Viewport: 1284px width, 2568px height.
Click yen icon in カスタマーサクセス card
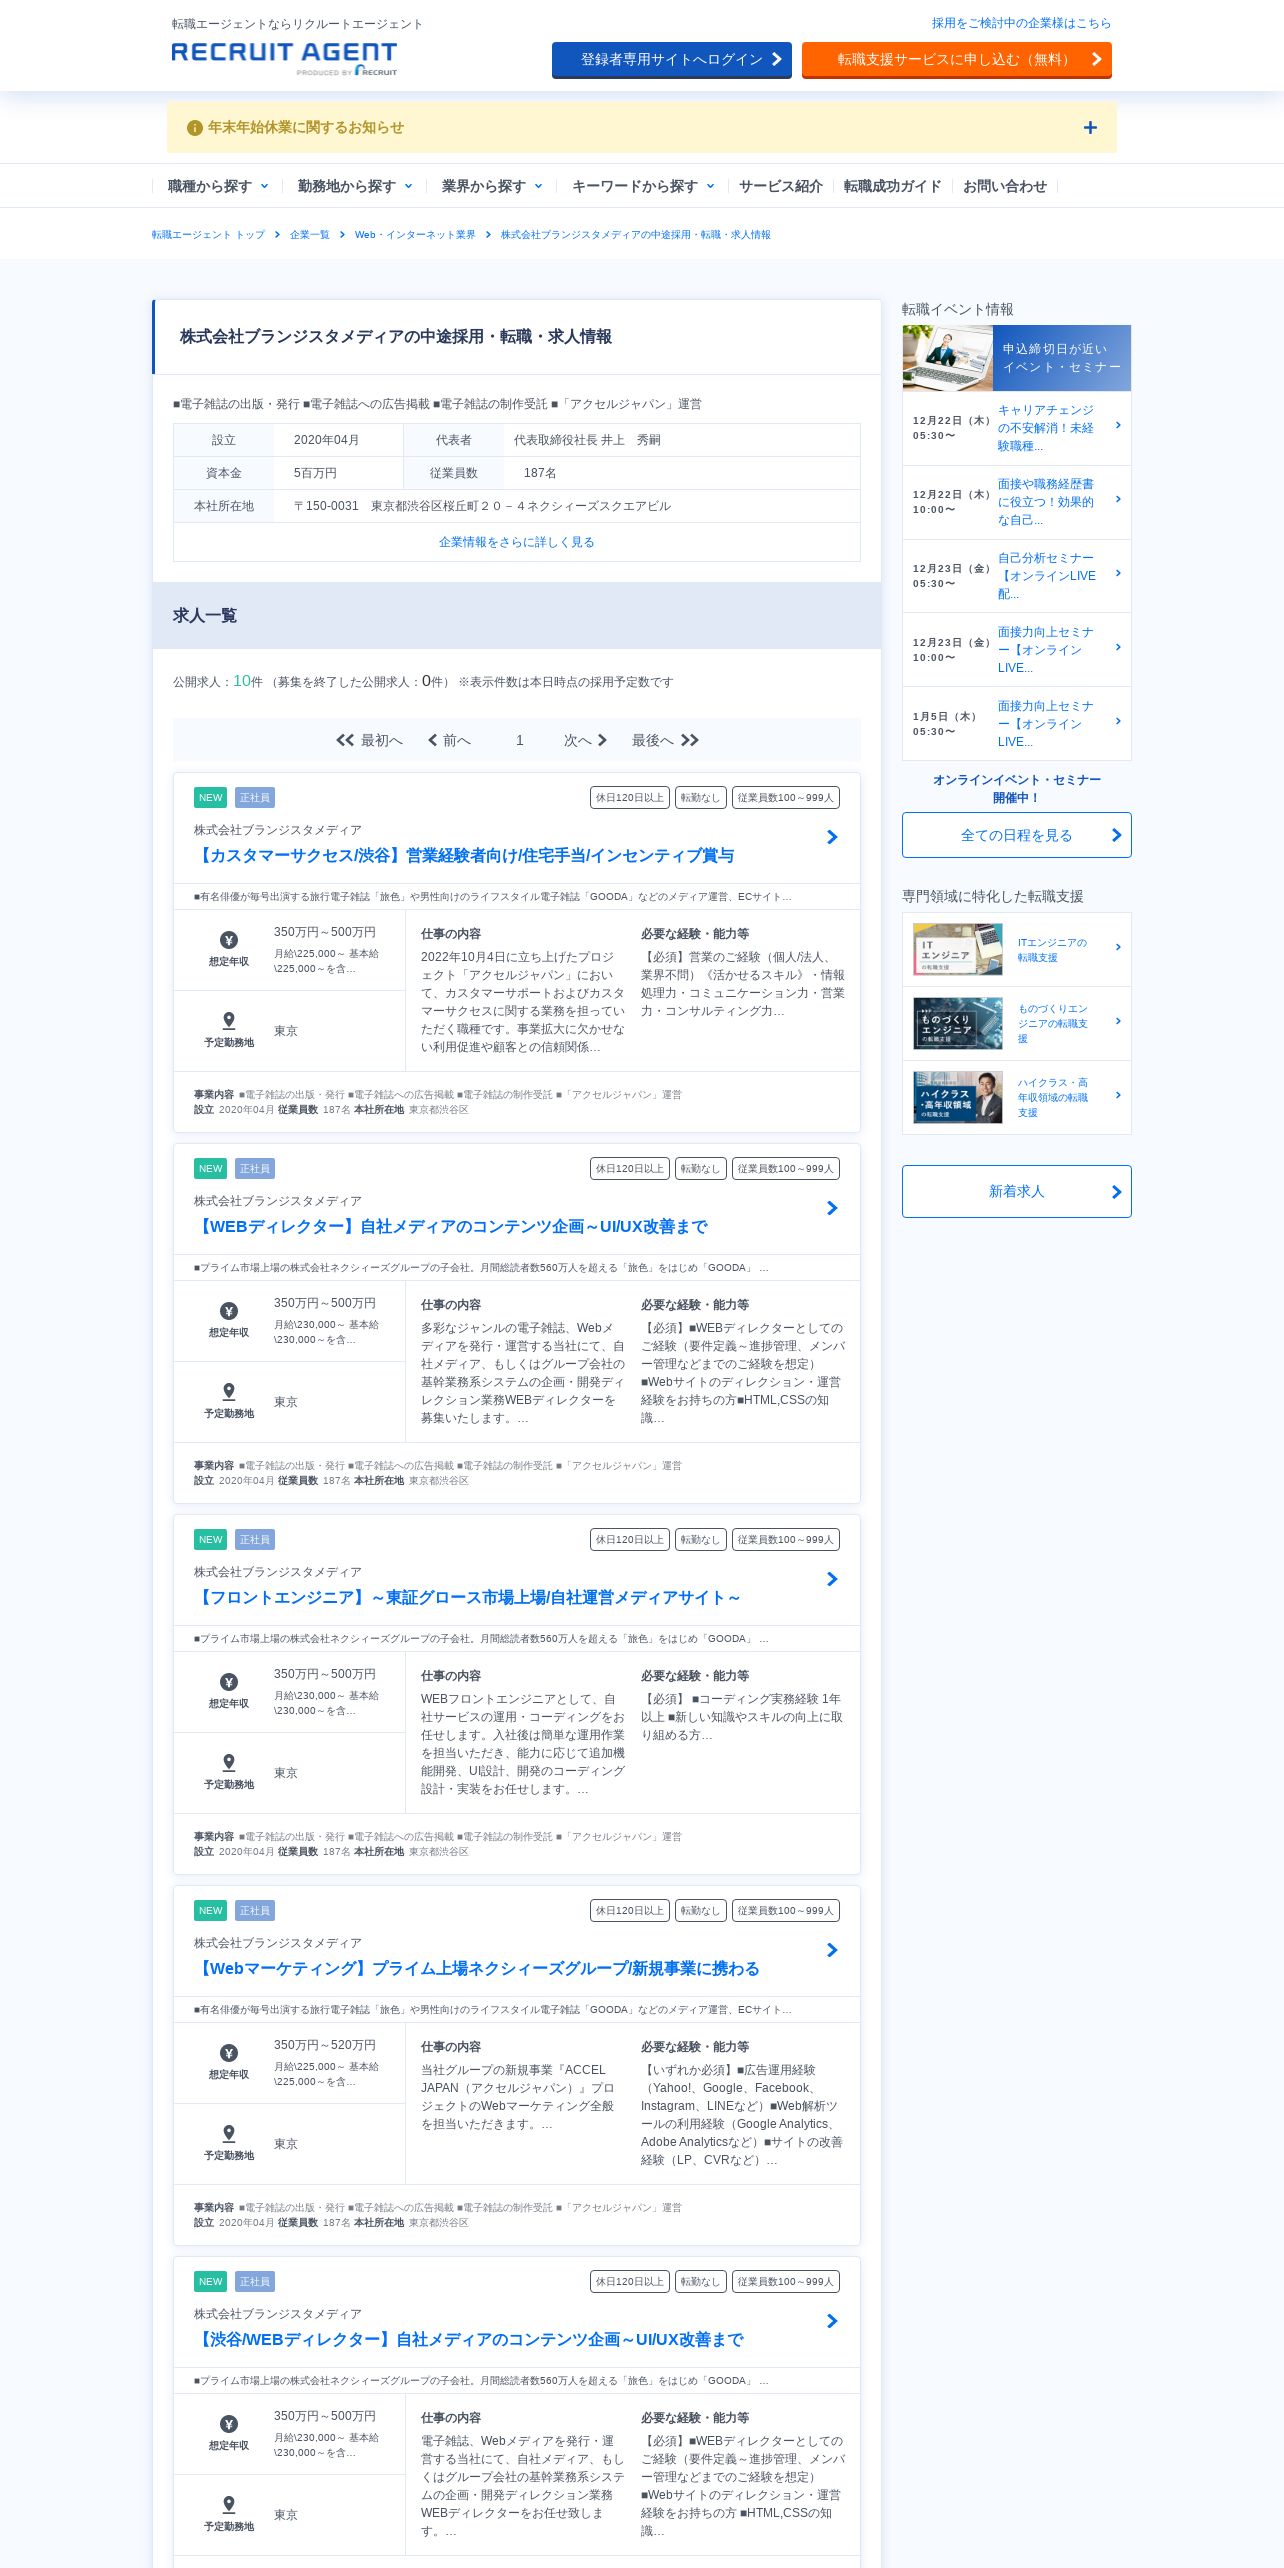[229, 940]
